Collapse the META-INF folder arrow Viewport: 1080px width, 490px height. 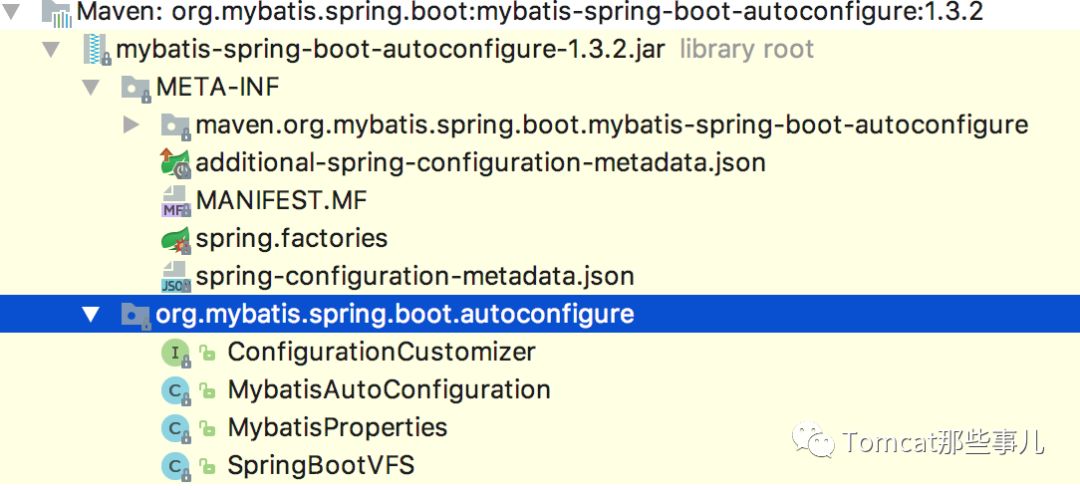(x=90, y=88)
